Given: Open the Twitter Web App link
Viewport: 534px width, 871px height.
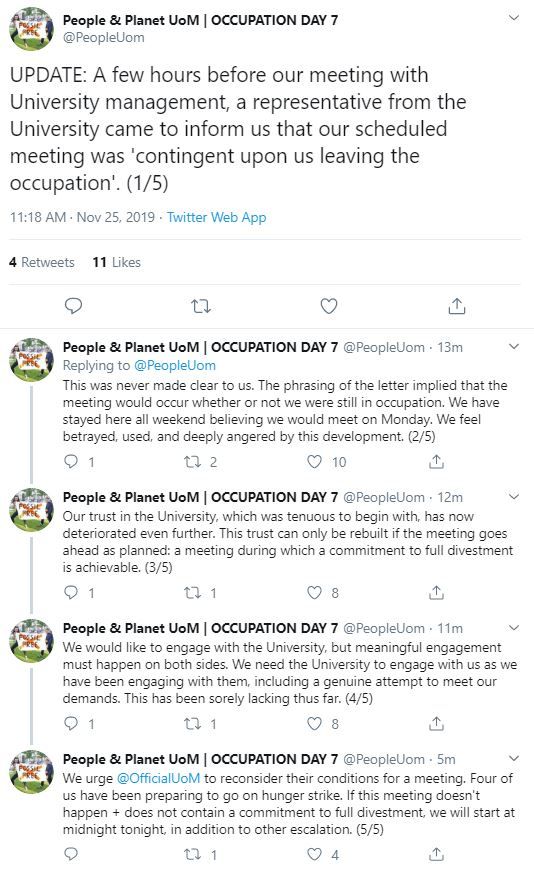Looking at the screenshot, I should click(216, 217).
